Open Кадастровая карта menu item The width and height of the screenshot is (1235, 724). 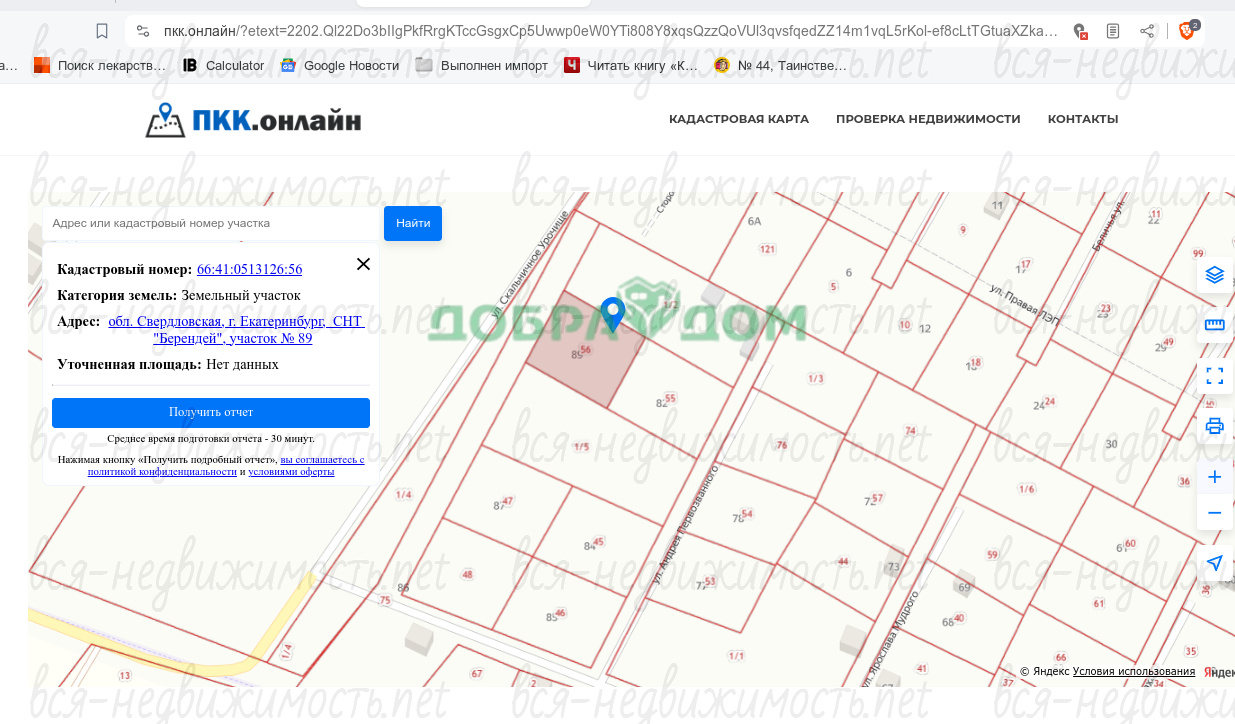pos(738,119)
